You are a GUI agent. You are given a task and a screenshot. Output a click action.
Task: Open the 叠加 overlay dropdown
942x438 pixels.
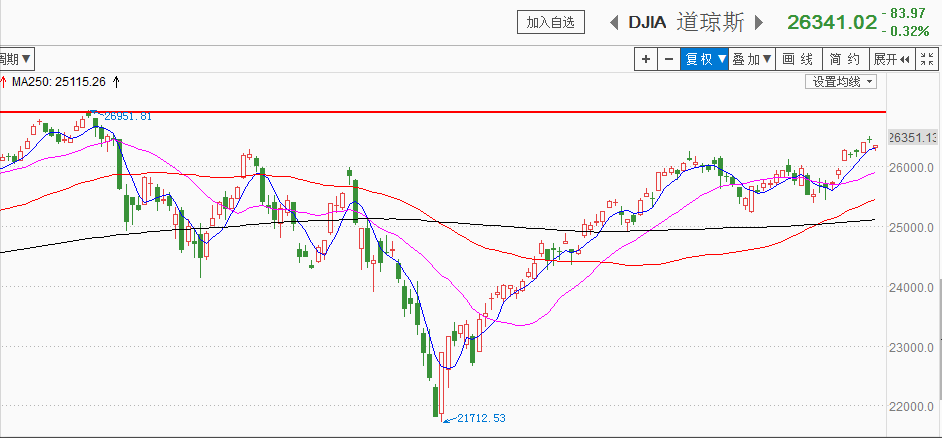752,59
